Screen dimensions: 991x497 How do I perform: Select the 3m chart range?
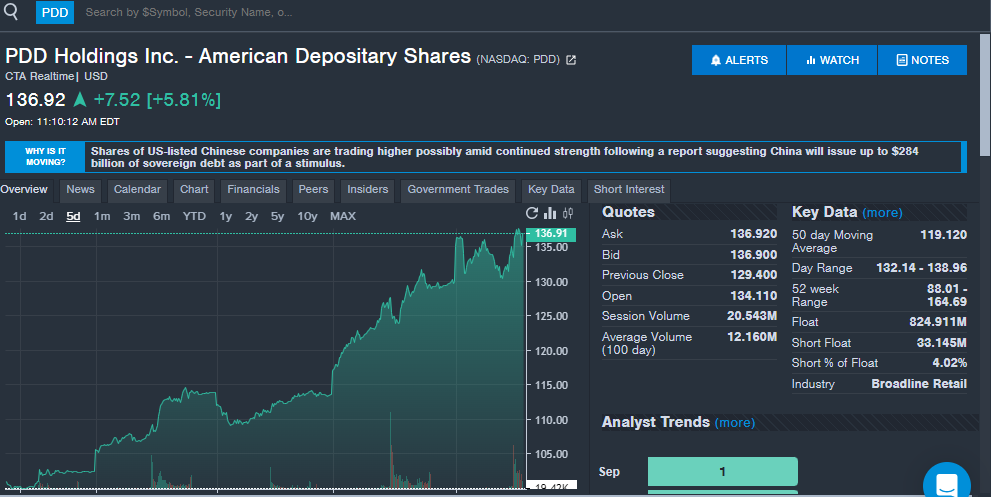coord(131,216)
